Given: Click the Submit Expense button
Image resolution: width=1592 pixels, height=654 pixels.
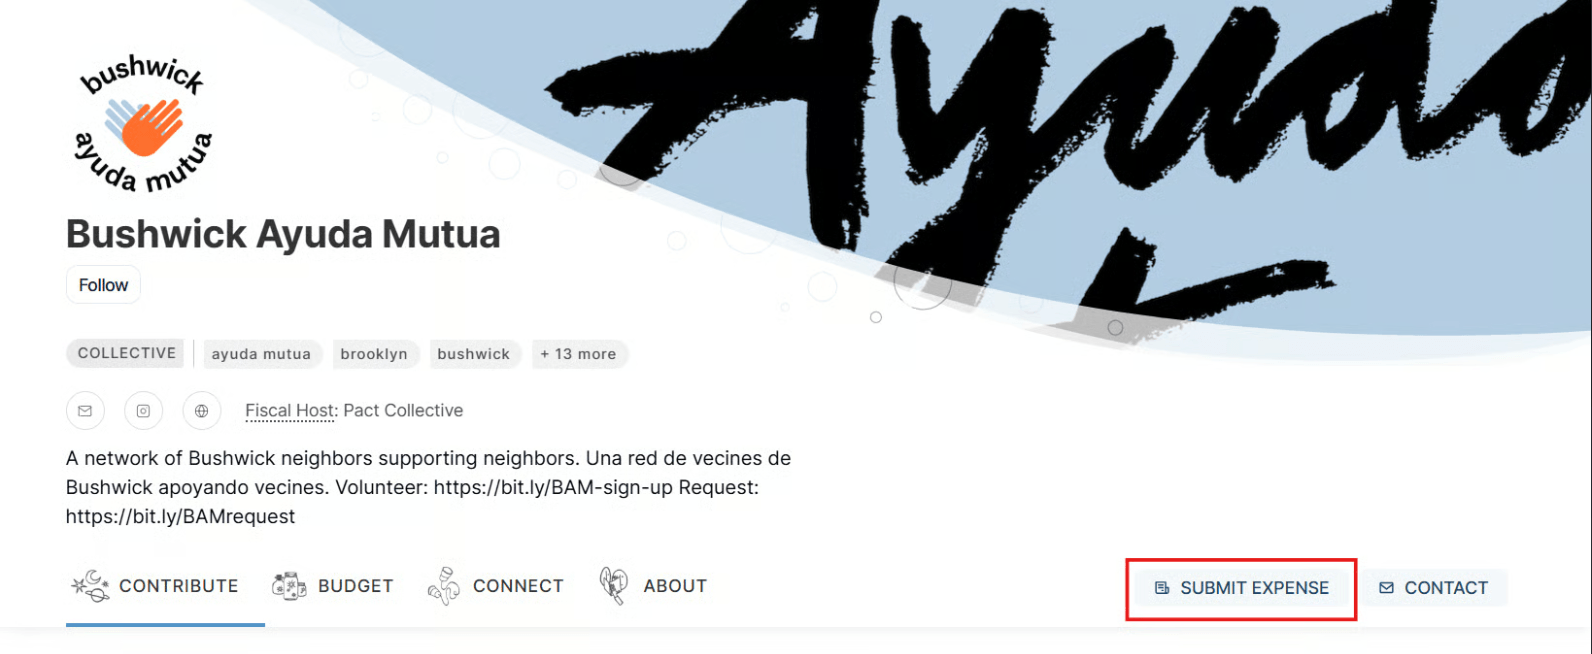Looking at the screenshot, I should 1242,588.
